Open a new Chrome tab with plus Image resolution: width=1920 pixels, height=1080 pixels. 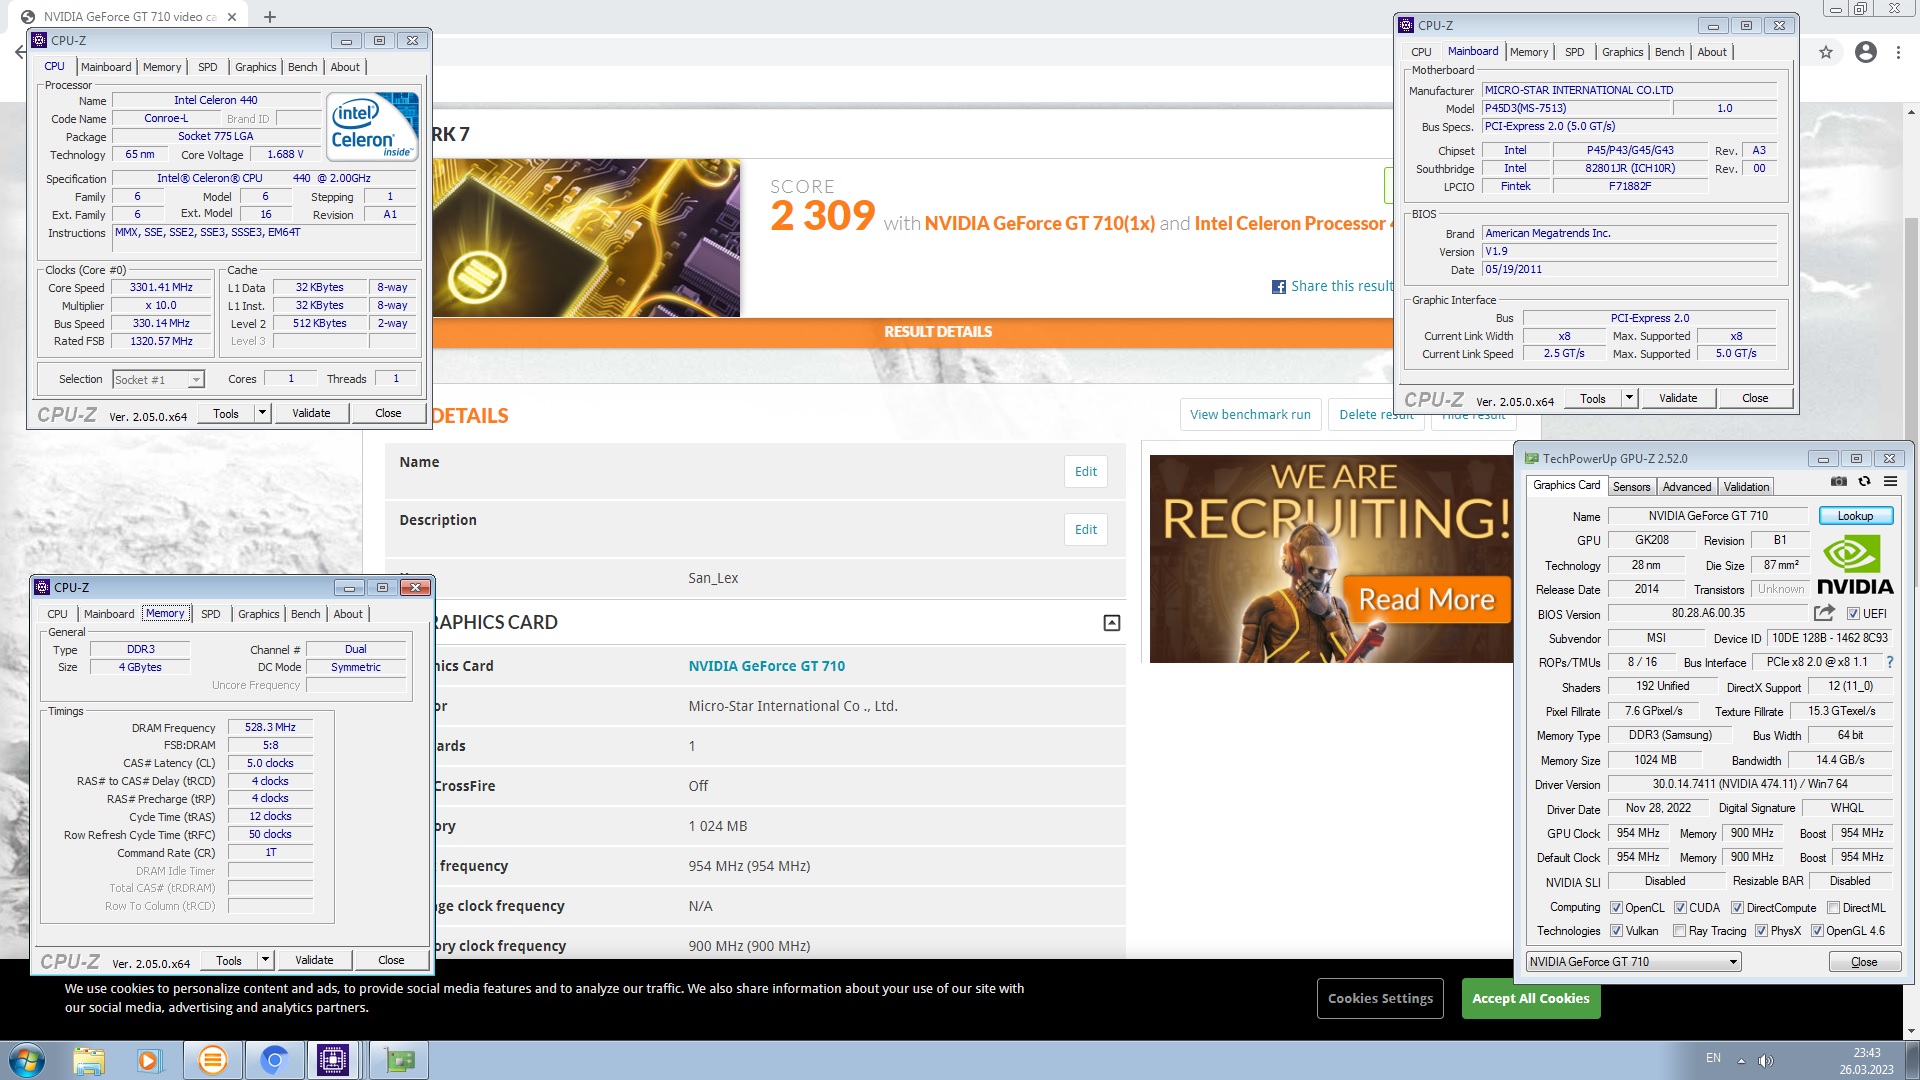pyautogui.click(x=270, y=17)
